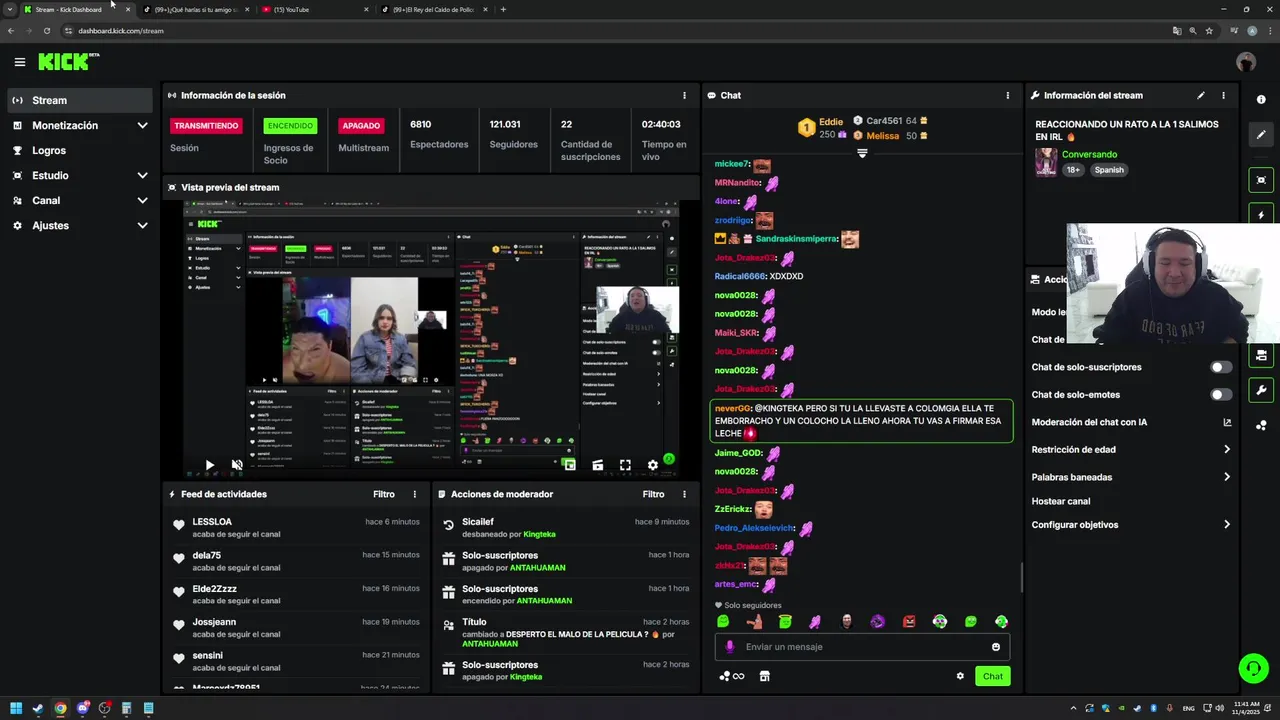Open the user profile avatar menu
This screenshot has width=1280, height=720.
coord(1245,62)
